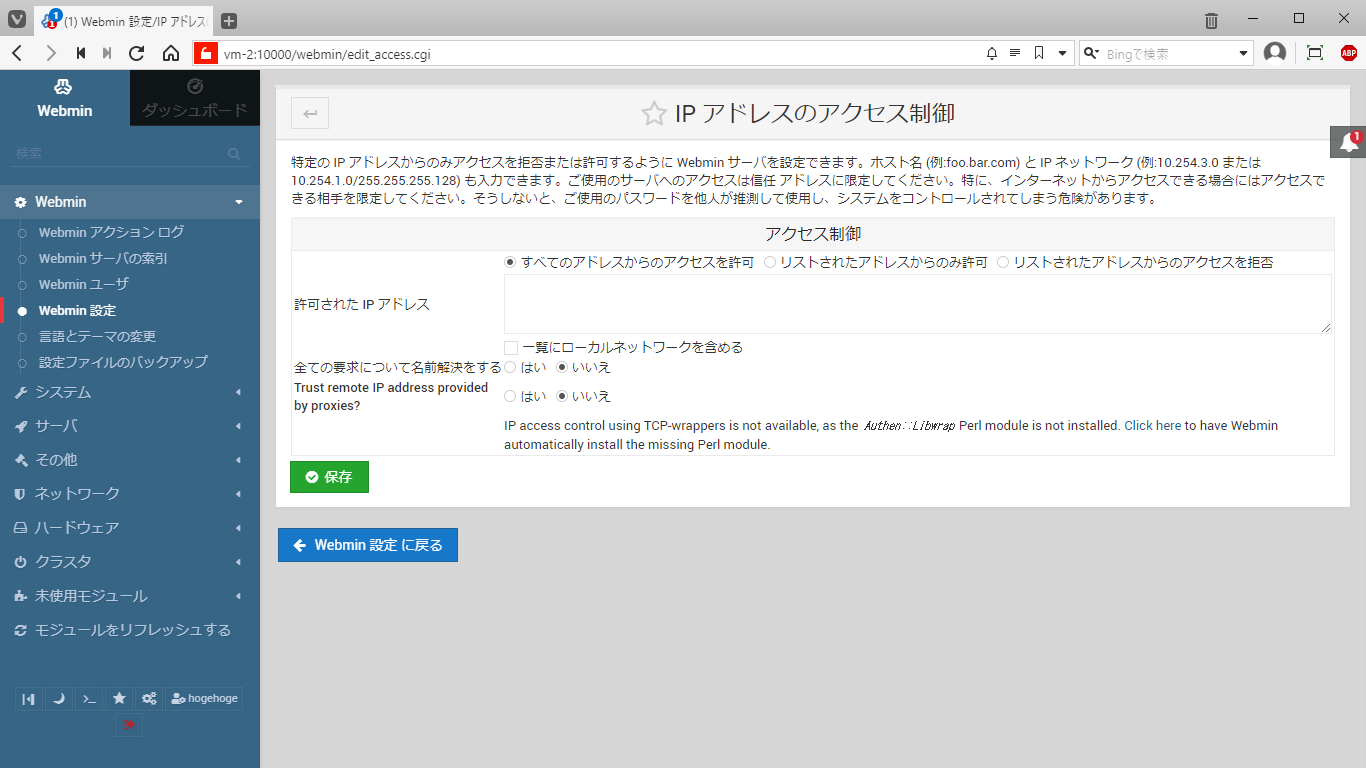The height and width of the screenshot is (768, 1366).
Task: Switch to the Webmin tab
Action: pos(65,98)
